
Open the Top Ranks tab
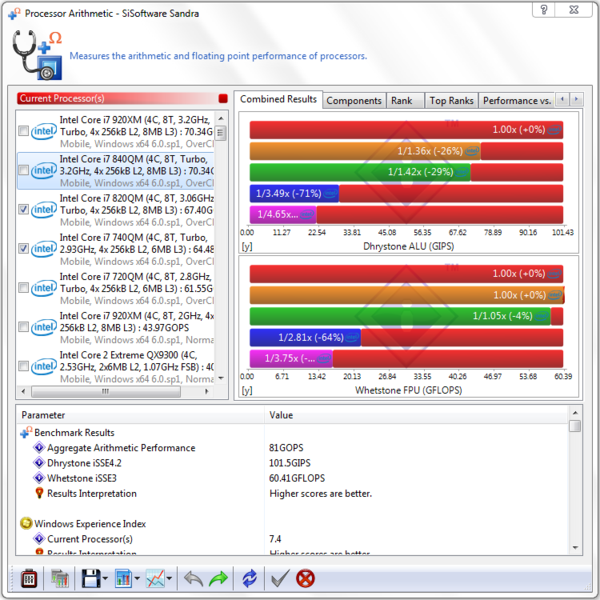pyautogui.click(x=452, y=101)
